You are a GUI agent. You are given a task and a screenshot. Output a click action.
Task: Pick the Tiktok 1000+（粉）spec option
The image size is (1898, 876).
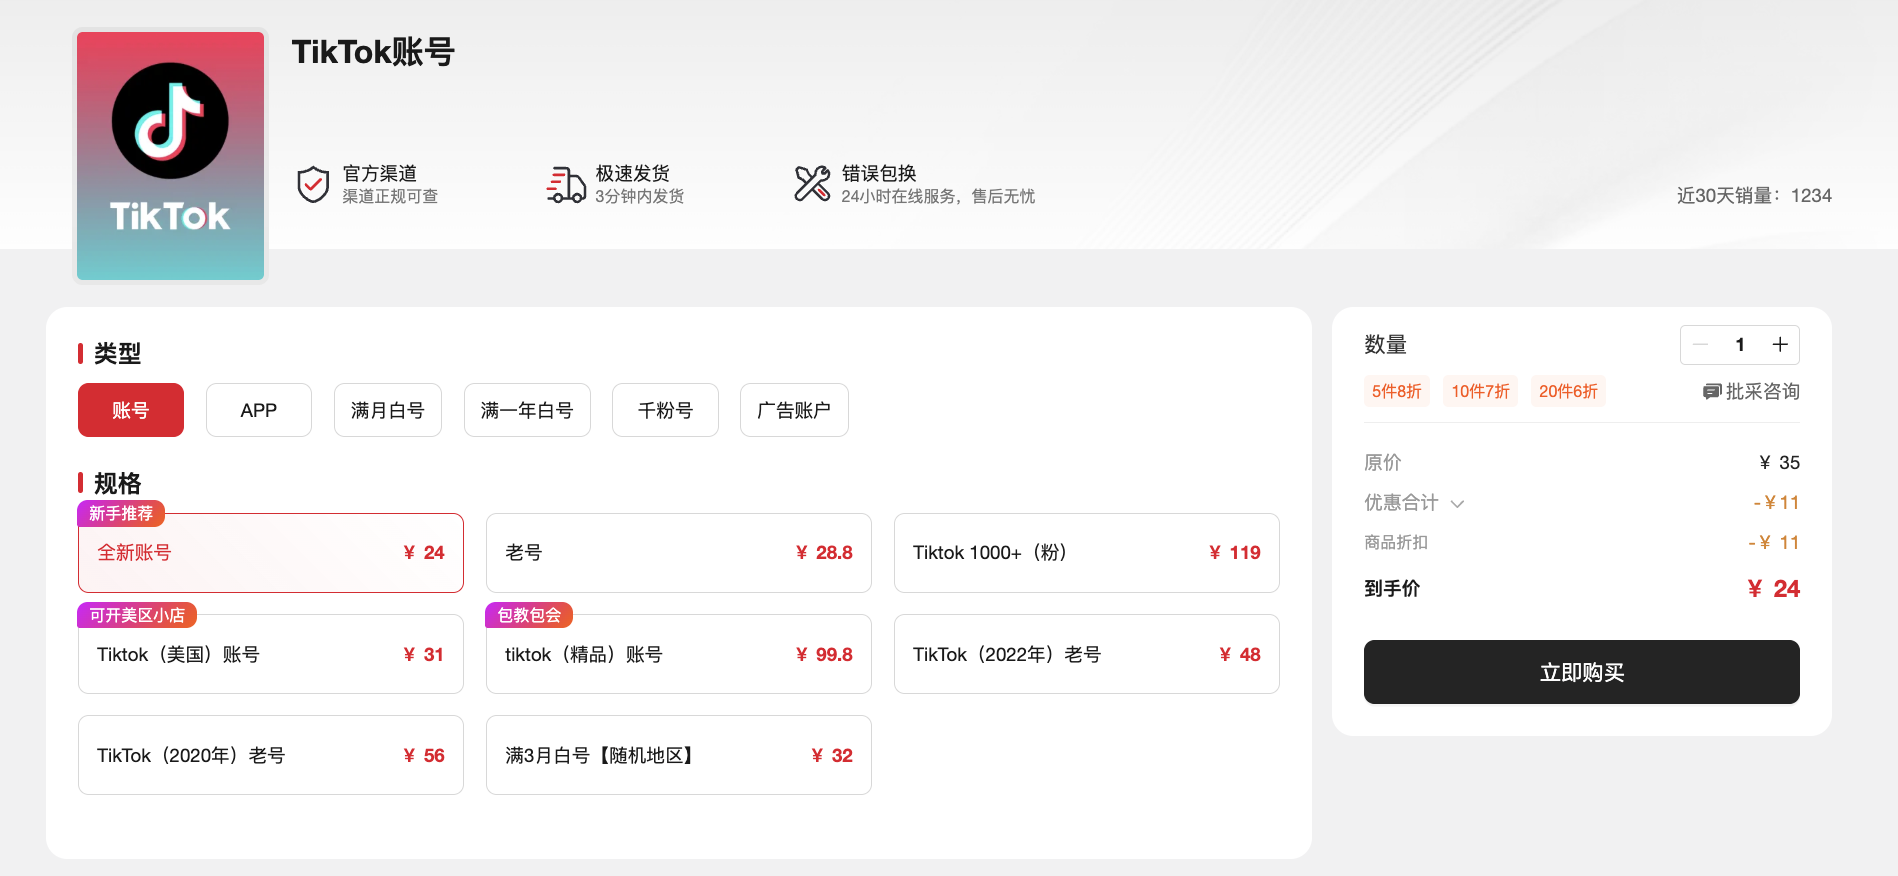1086,553
